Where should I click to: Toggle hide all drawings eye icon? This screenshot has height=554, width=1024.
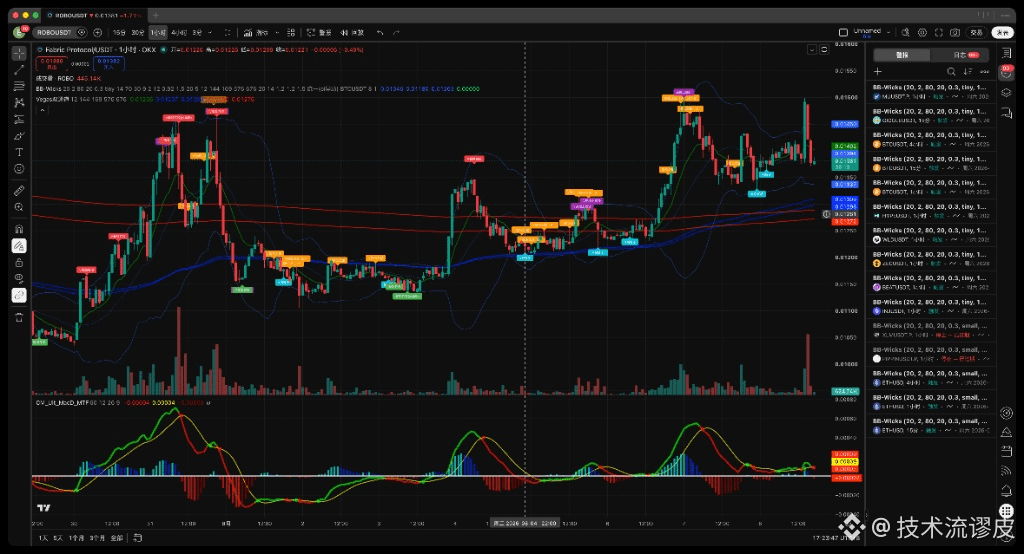(19, 279)
